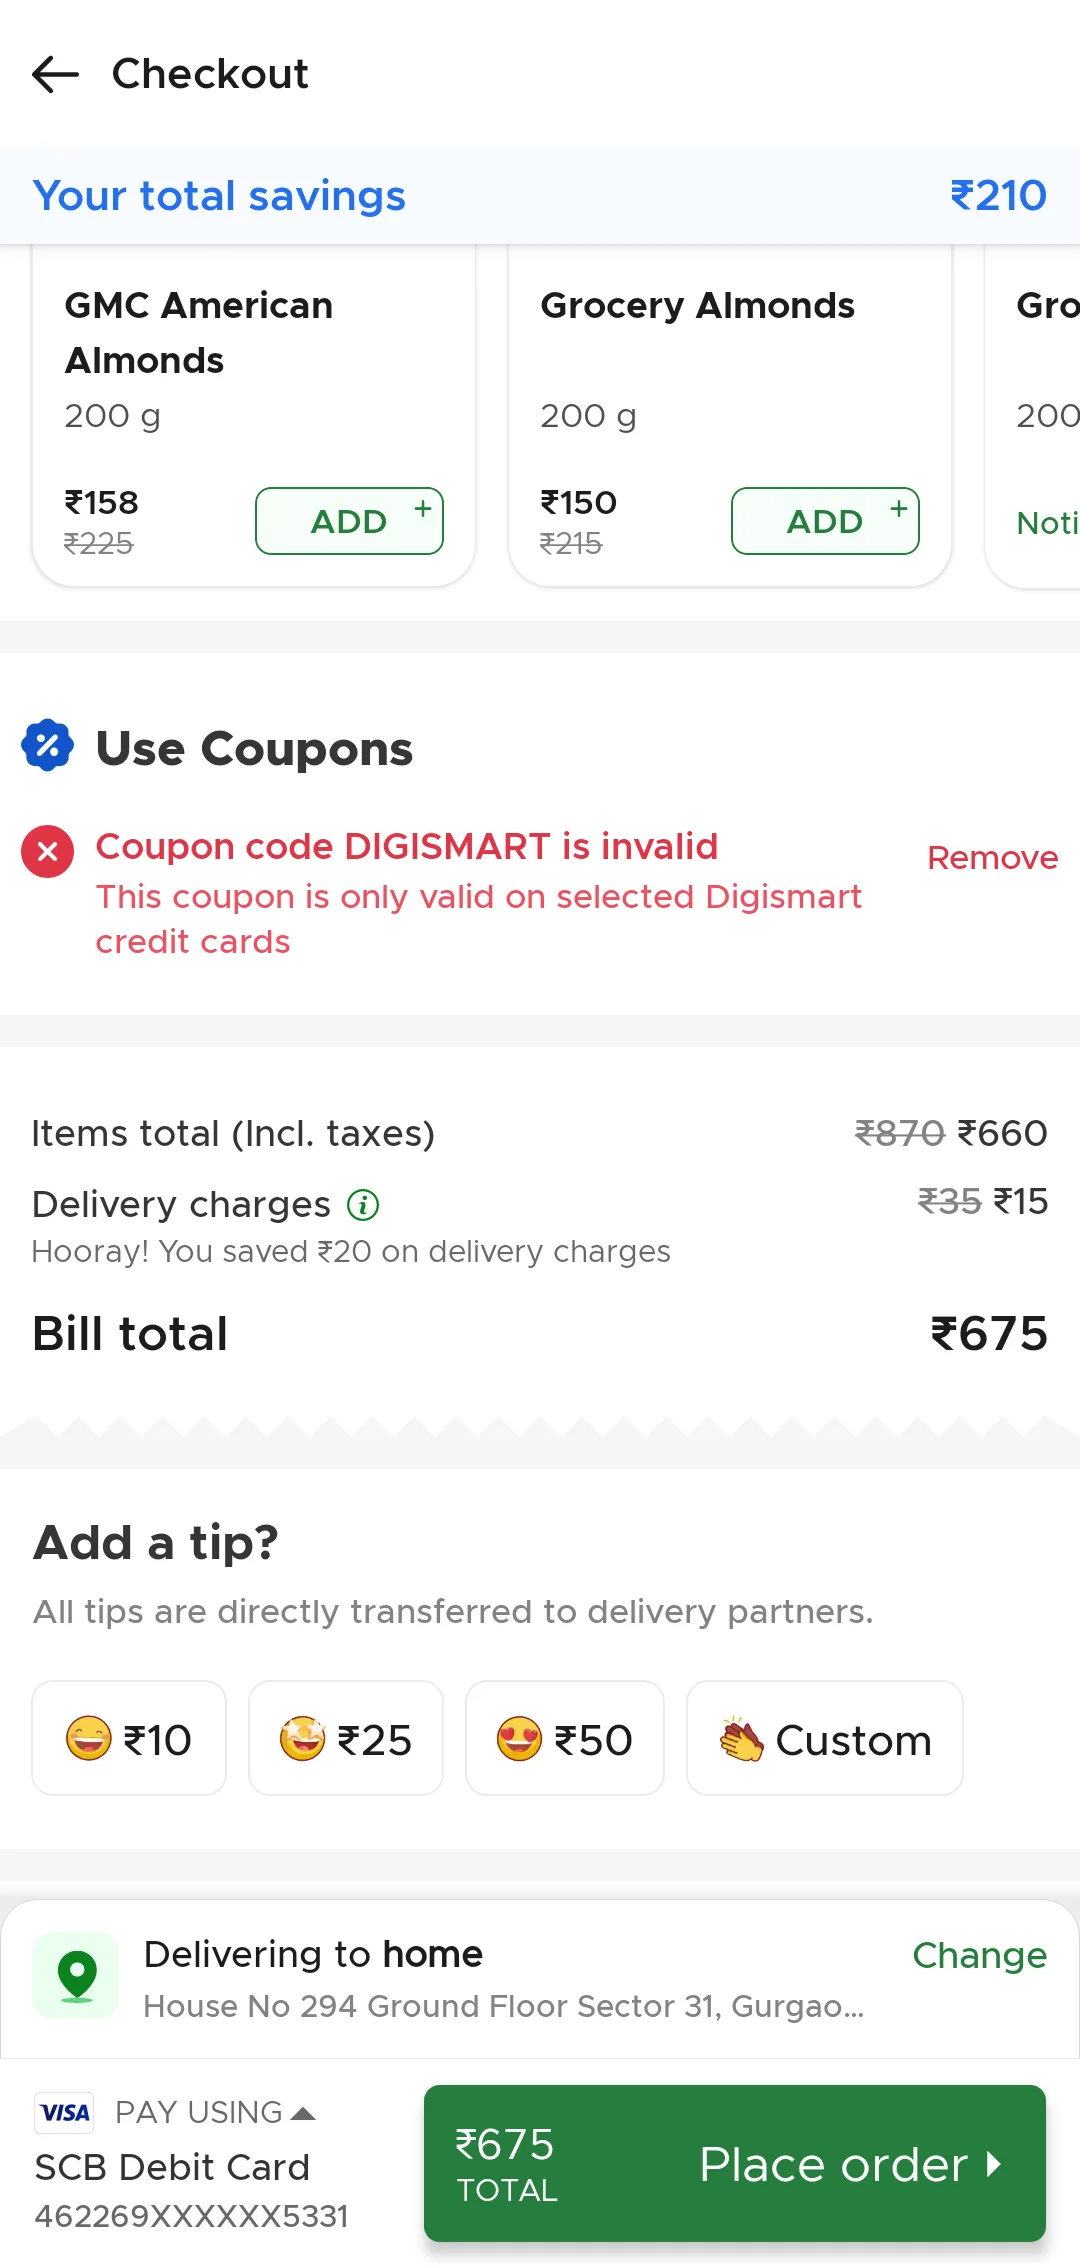Select the ₹50 tip option

[x=565, y=1739]
